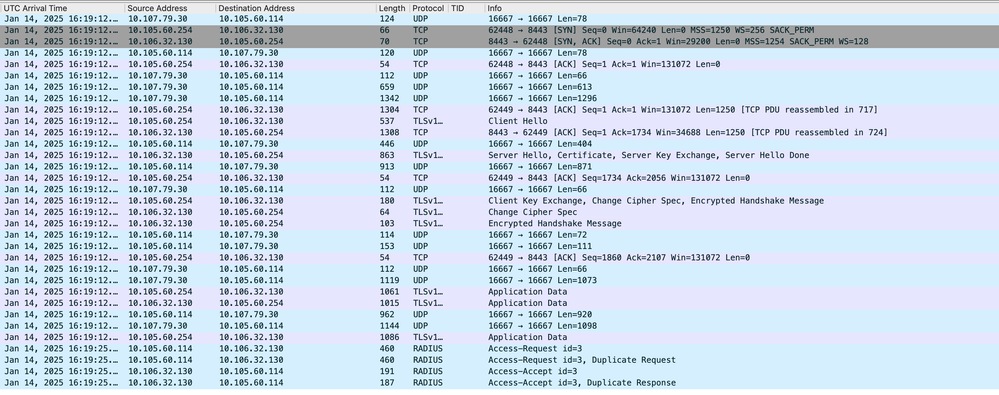The width and height of the screenshot is (999, 395).
Task: Sort by Destination Address column header
Action: pos(296,8)
